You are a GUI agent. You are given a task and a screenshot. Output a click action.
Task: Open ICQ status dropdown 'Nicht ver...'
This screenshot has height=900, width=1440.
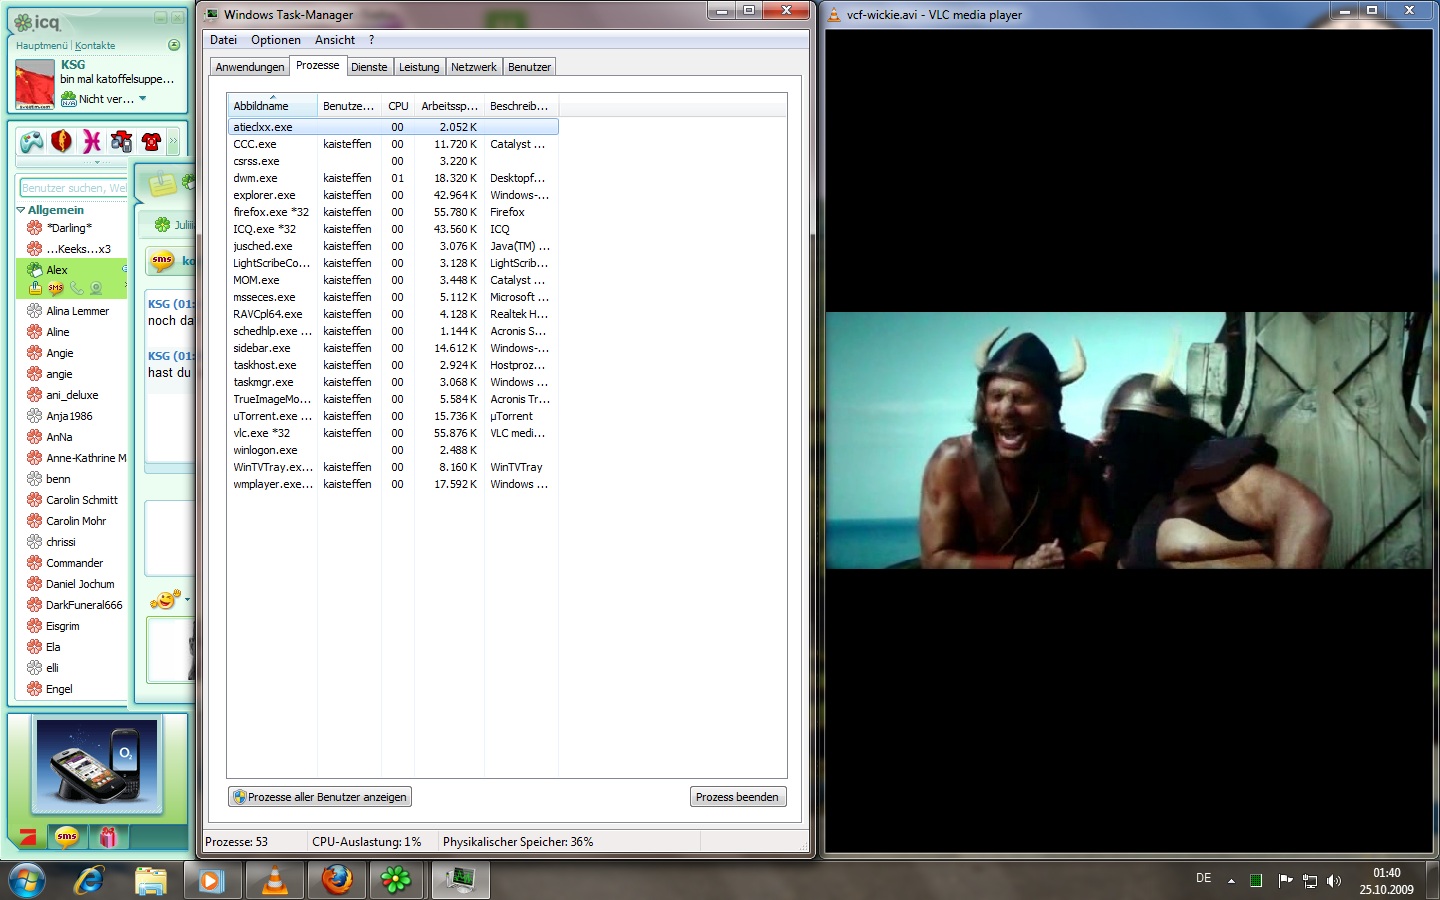pyautogui.click(x=104, y=99)
